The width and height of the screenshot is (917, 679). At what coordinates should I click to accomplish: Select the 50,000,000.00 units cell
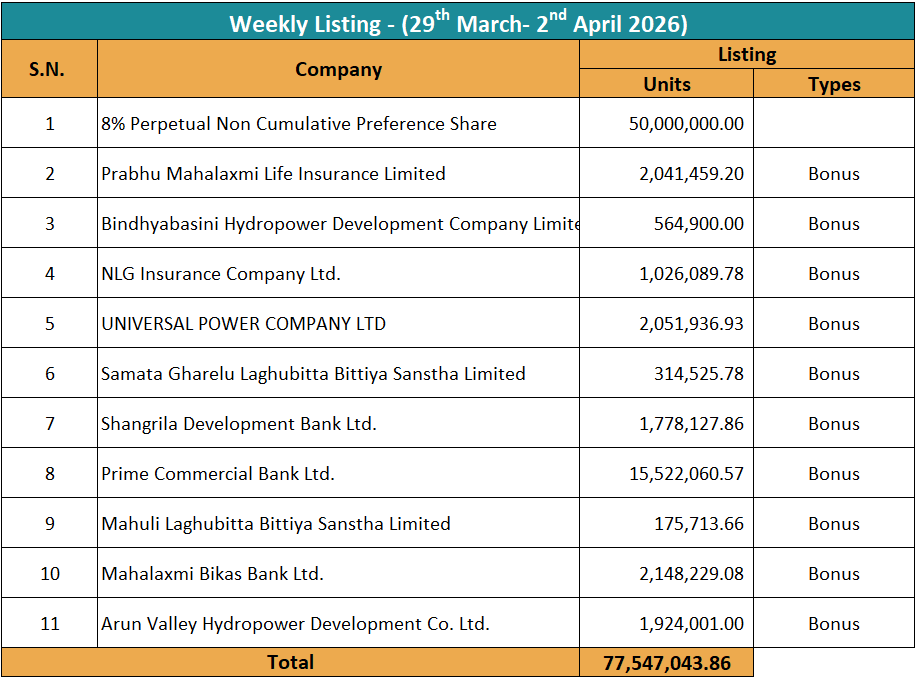[x=686, y=124]
